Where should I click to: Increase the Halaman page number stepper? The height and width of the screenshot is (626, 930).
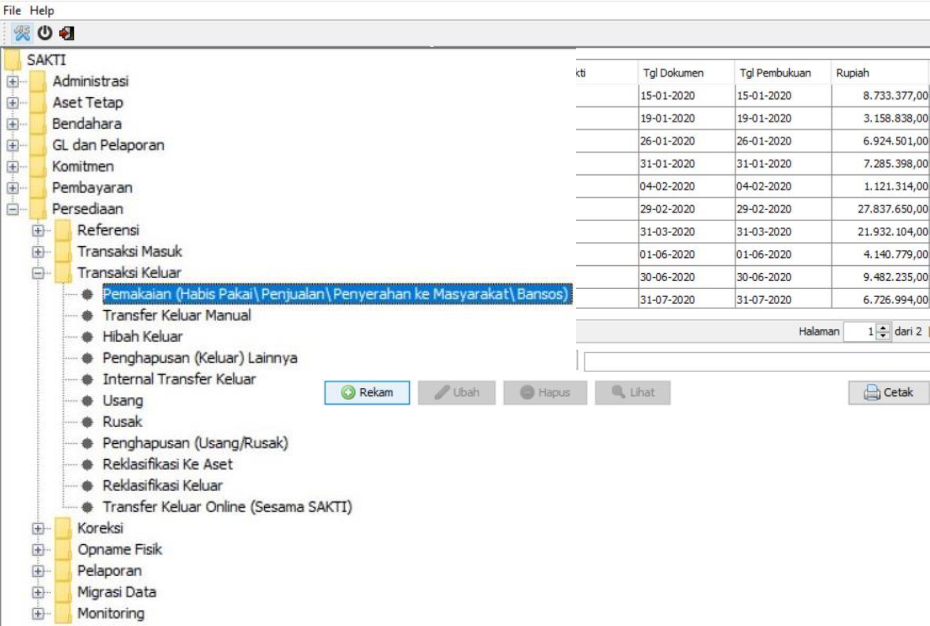[x=883, y=327]
